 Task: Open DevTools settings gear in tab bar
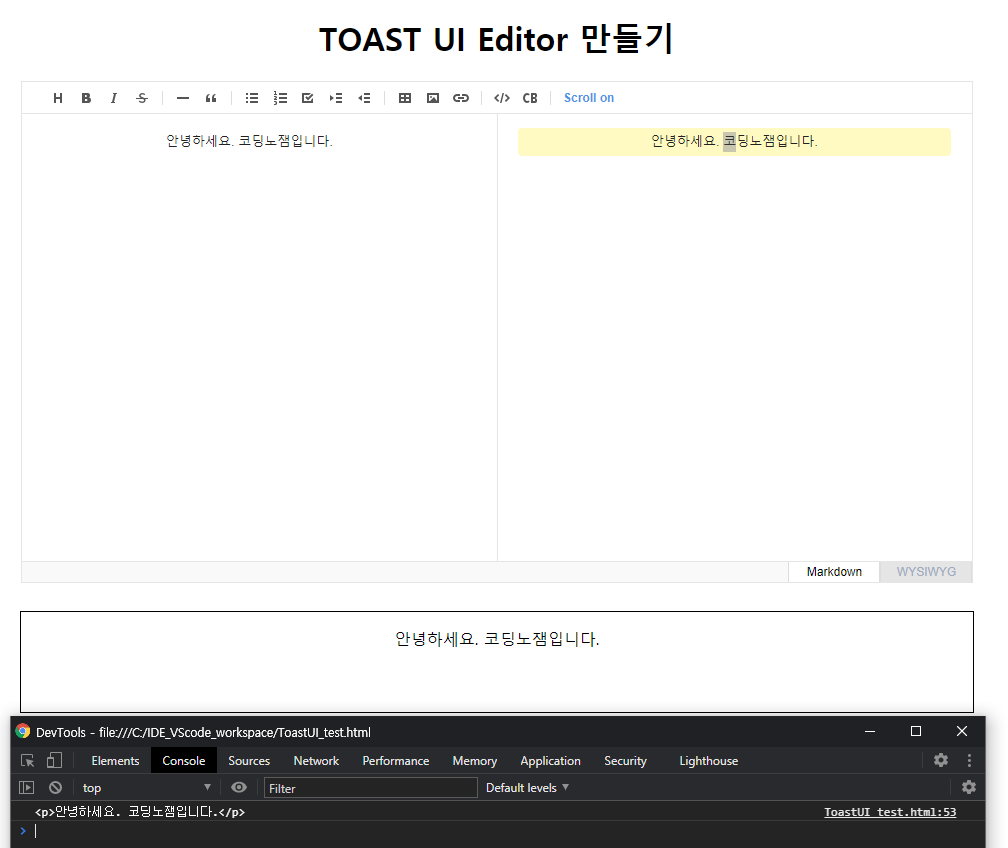[x=940, y=760]
